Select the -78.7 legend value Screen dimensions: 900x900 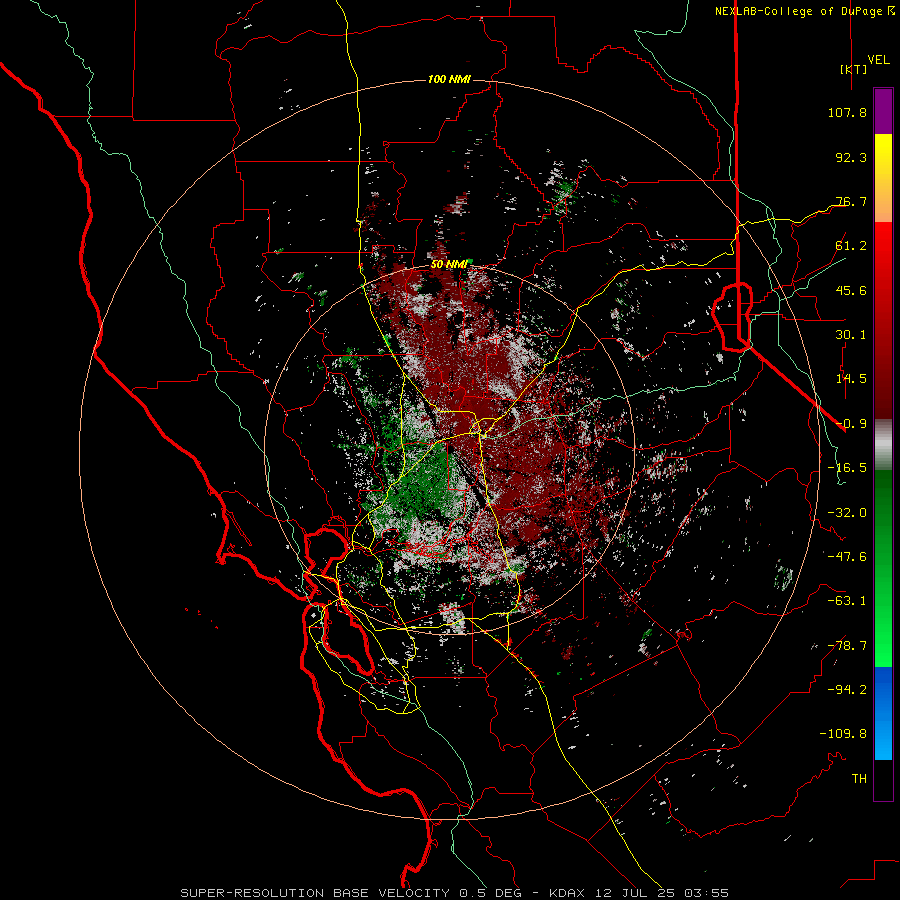pos(847,646)
